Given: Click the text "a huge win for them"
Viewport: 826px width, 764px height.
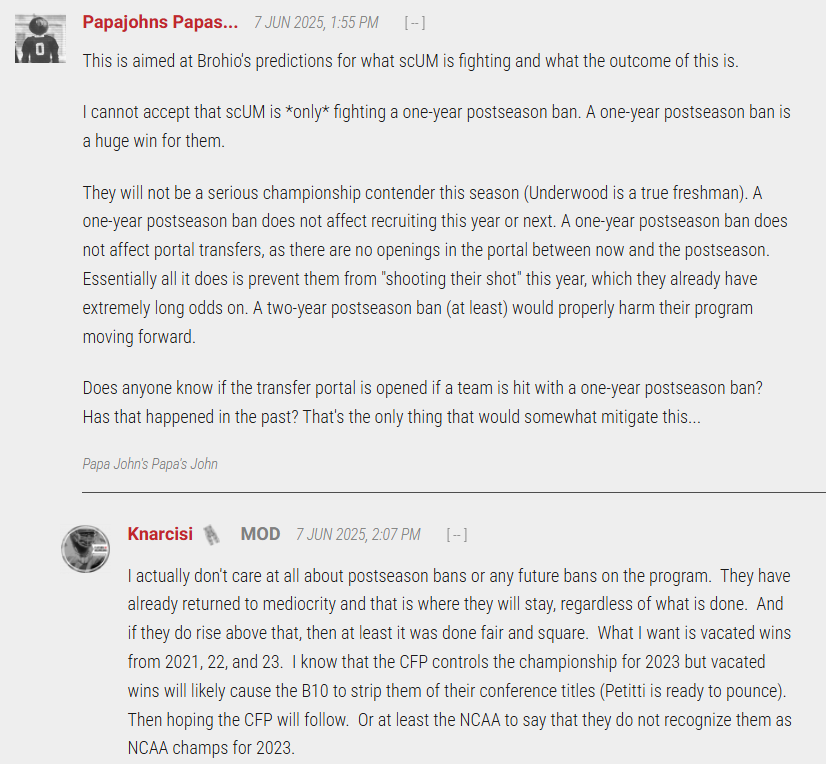Looking at the screenshot, I should [152, 141].
